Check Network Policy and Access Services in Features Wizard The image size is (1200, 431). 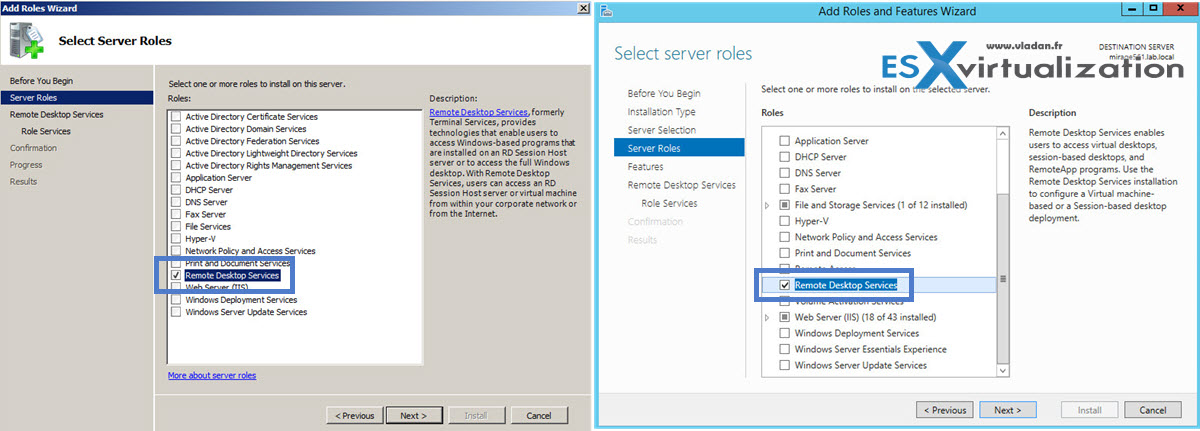784,237
